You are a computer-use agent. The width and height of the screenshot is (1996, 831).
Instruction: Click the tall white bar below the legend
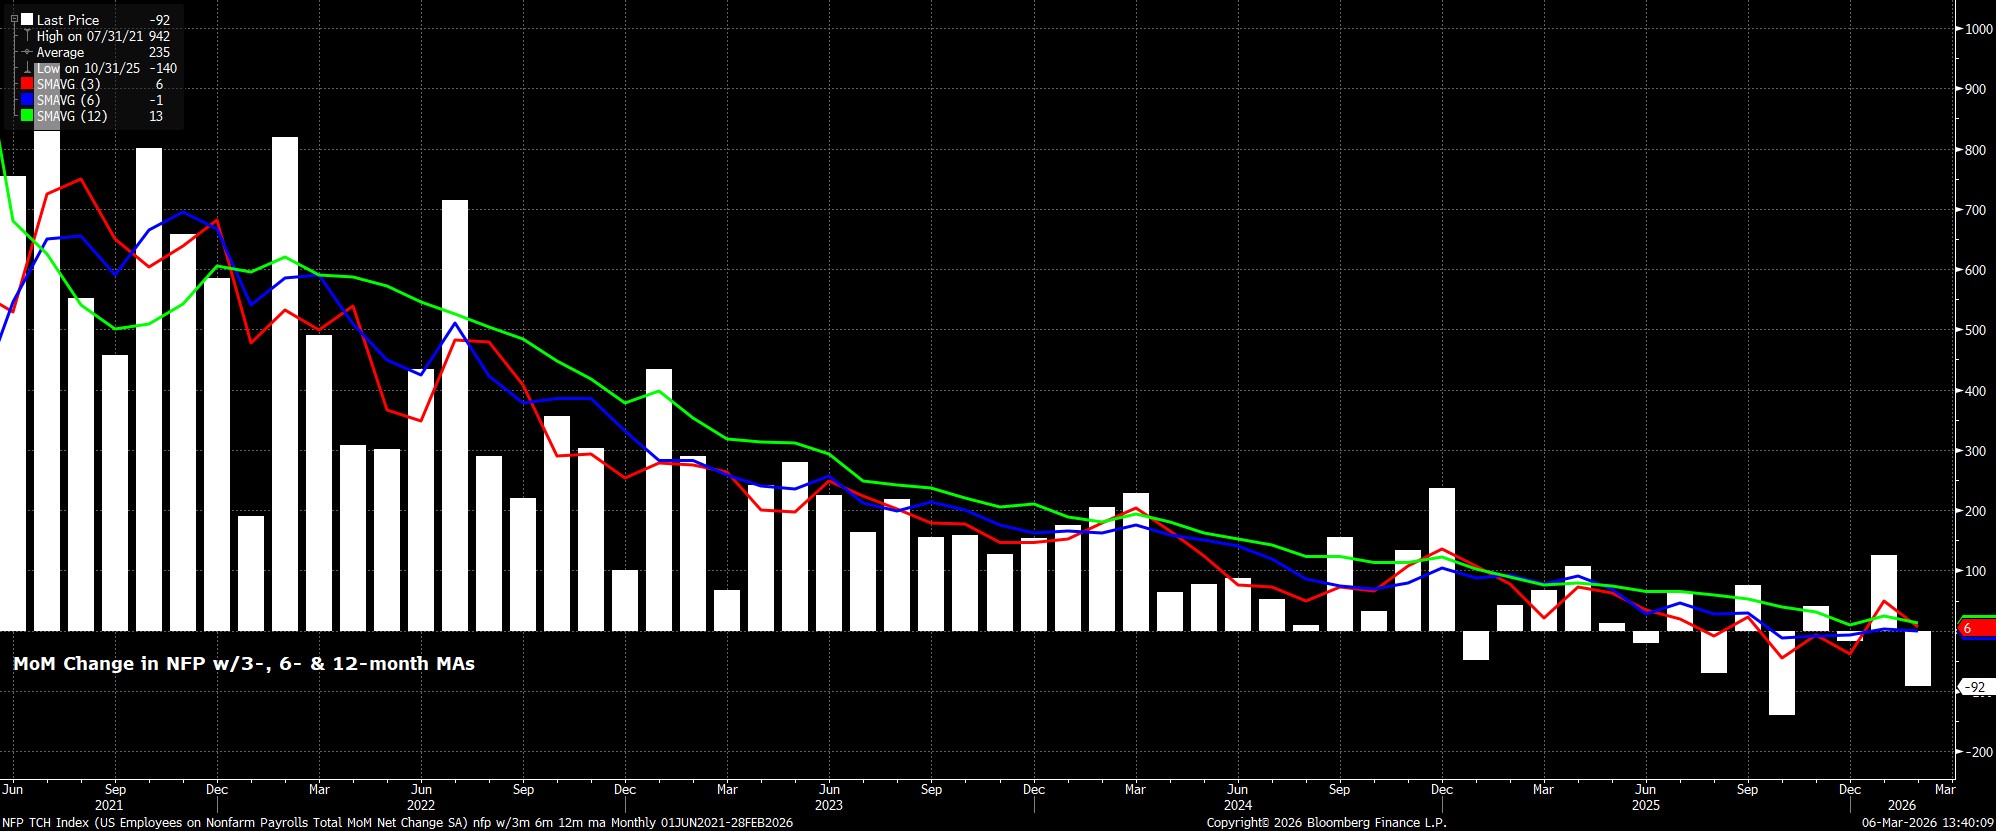coord(47,380)
